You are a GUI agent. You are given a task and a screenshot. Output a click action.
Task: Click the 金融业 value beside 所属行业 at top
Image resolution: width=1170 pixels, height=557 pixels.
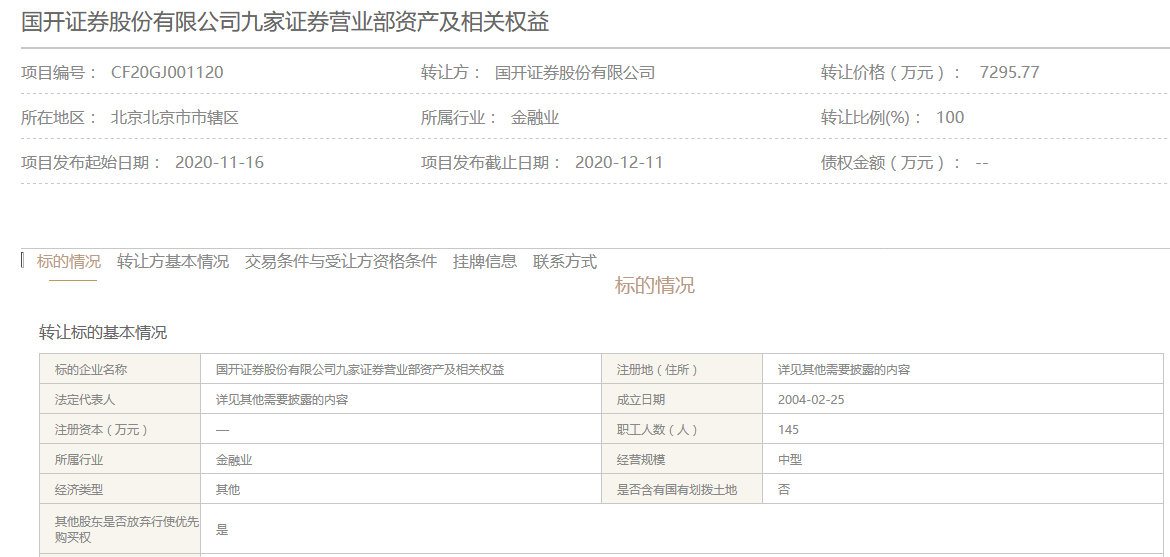tap(535, 118)
